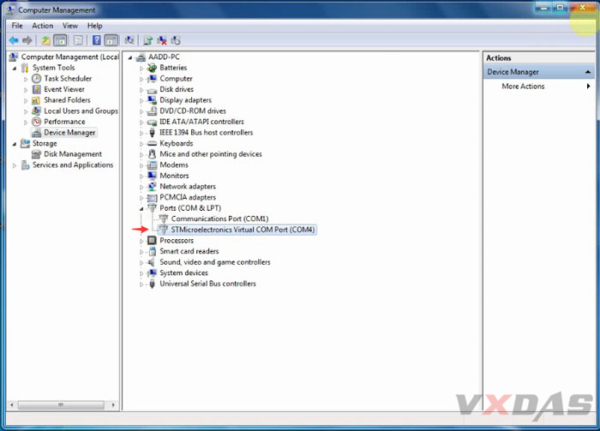The width and height of the screenshot is (600, 431).
Task: Click the blue Back arrow in toolbar
Action: click(14, 40)
